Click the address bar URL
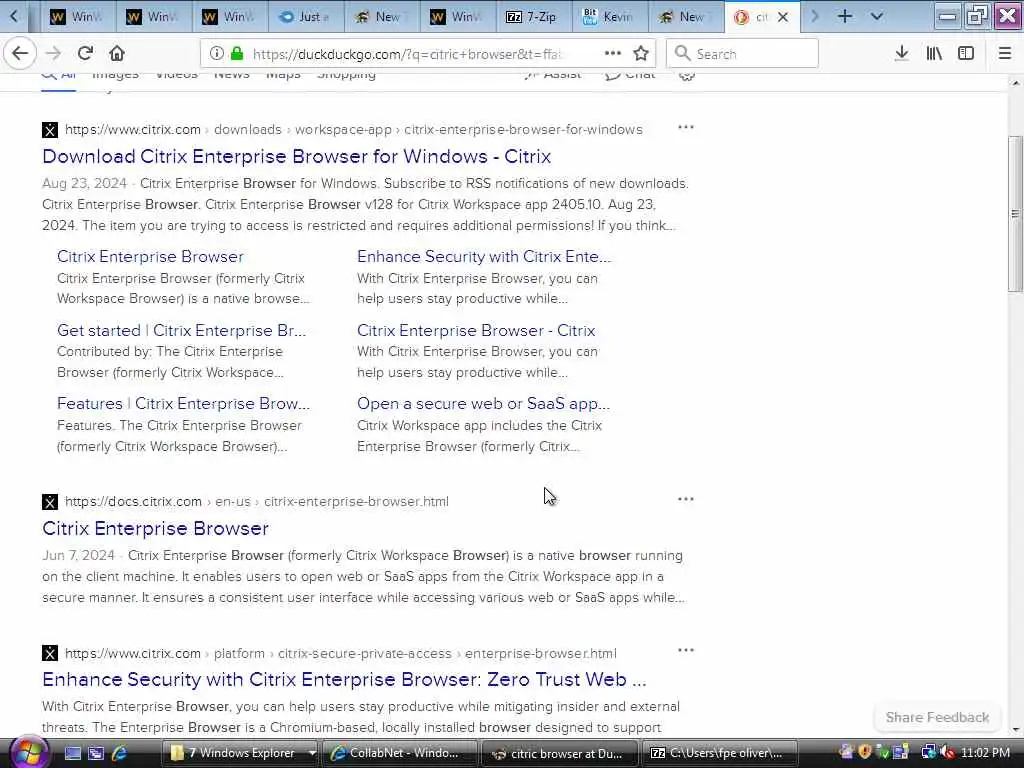1024x768 pixels. tap(408, 54)
